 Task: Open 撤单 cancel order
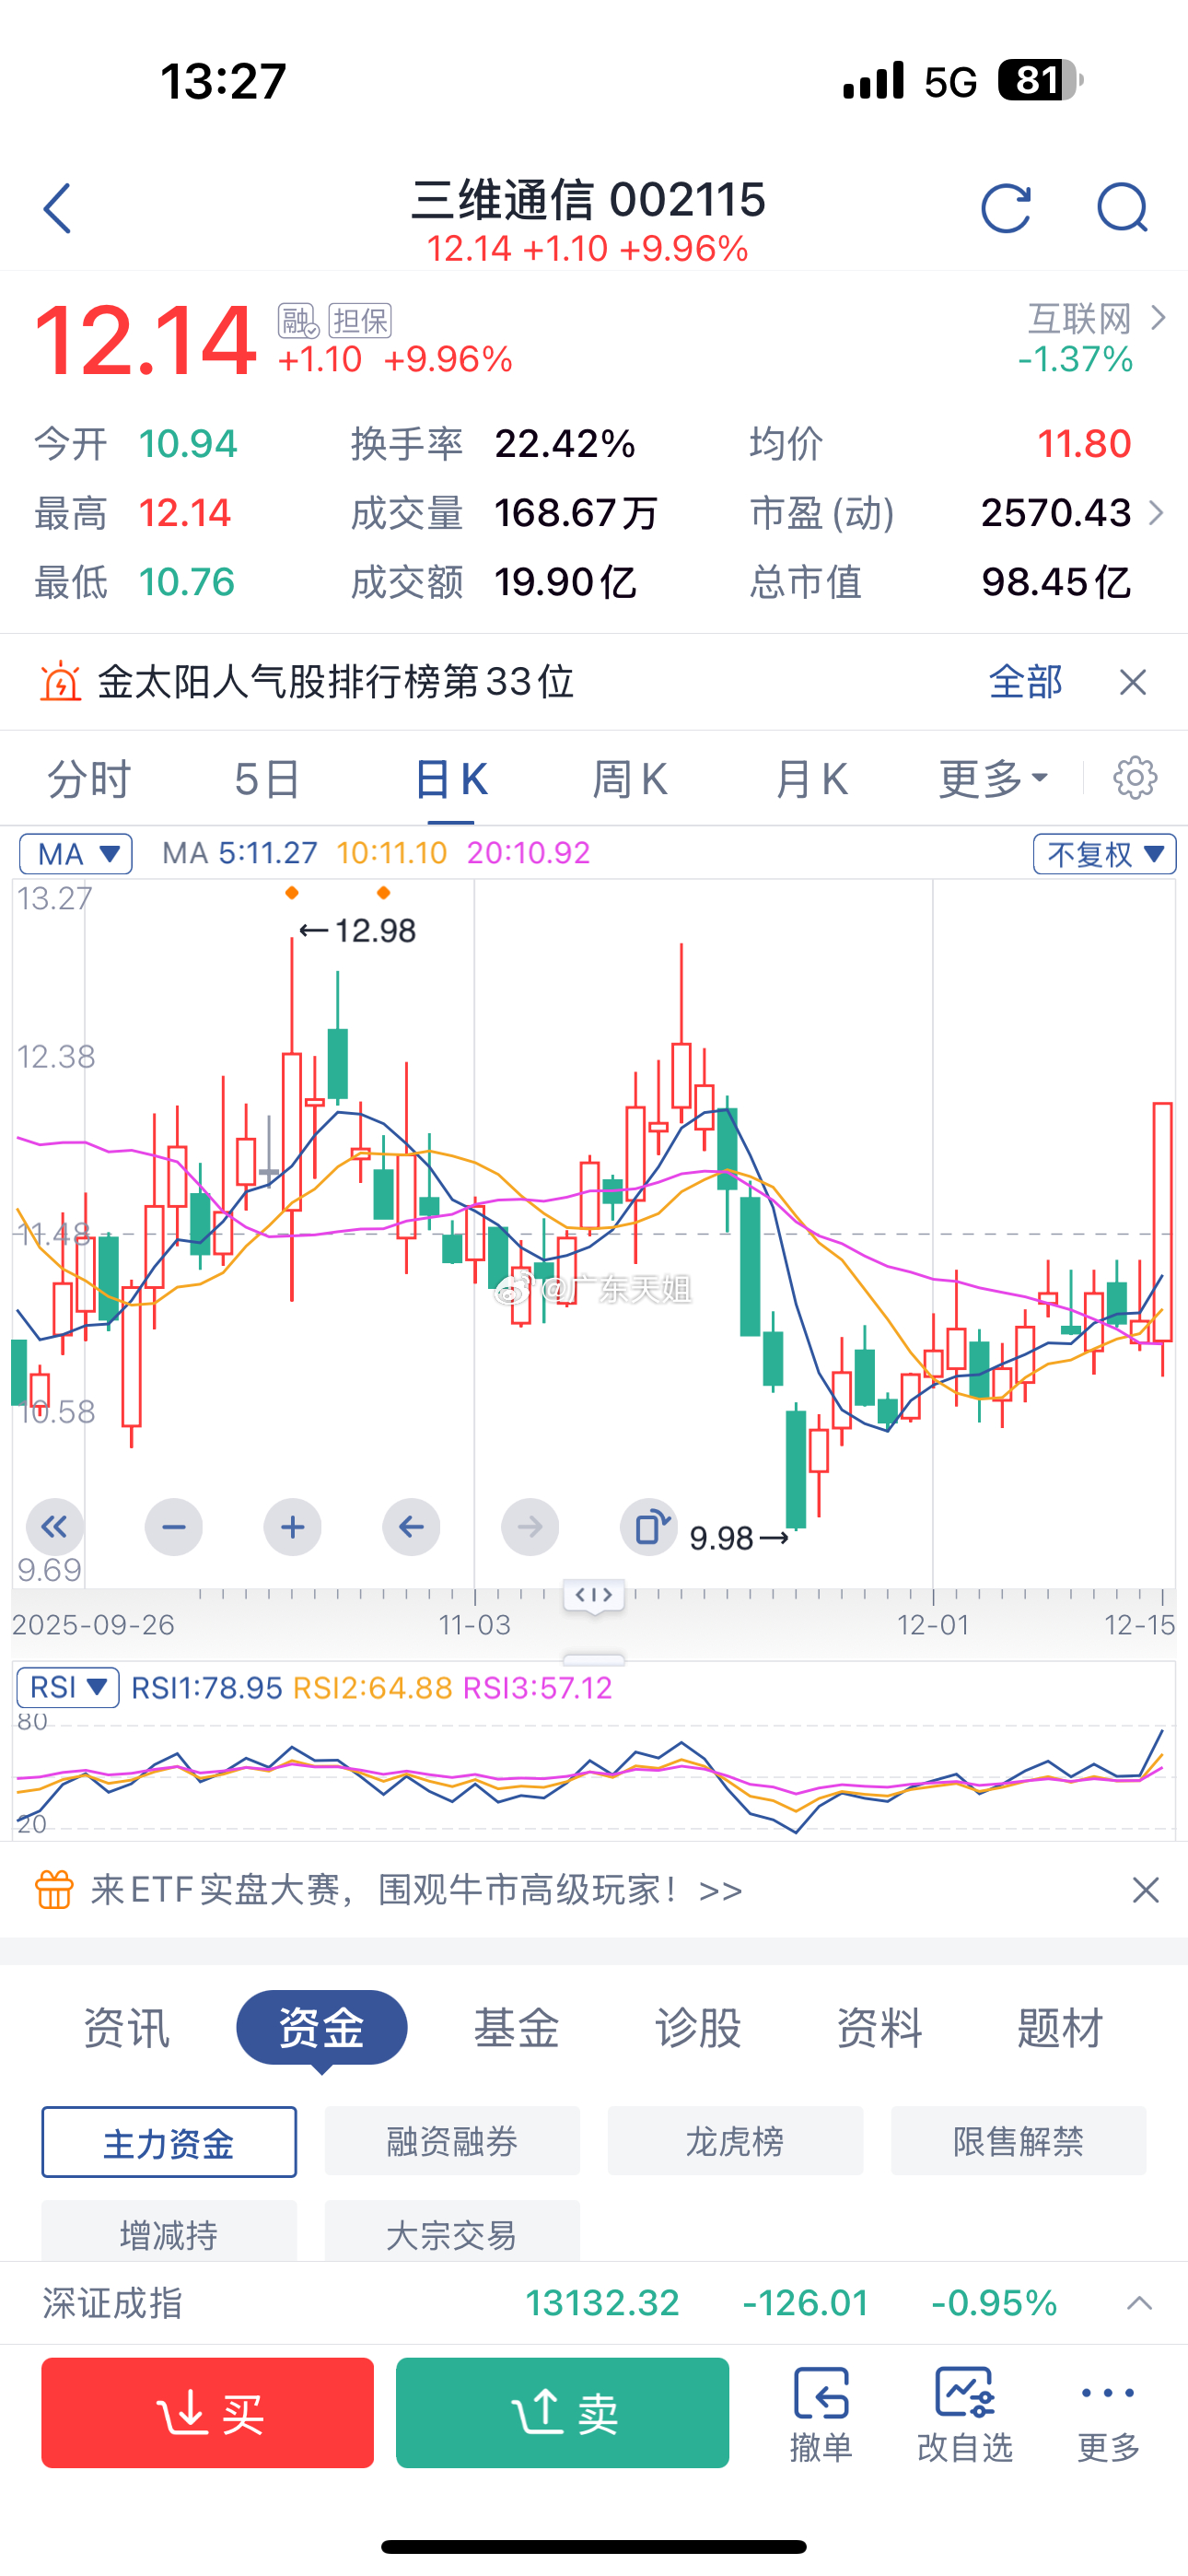(x=821, y=2413)
